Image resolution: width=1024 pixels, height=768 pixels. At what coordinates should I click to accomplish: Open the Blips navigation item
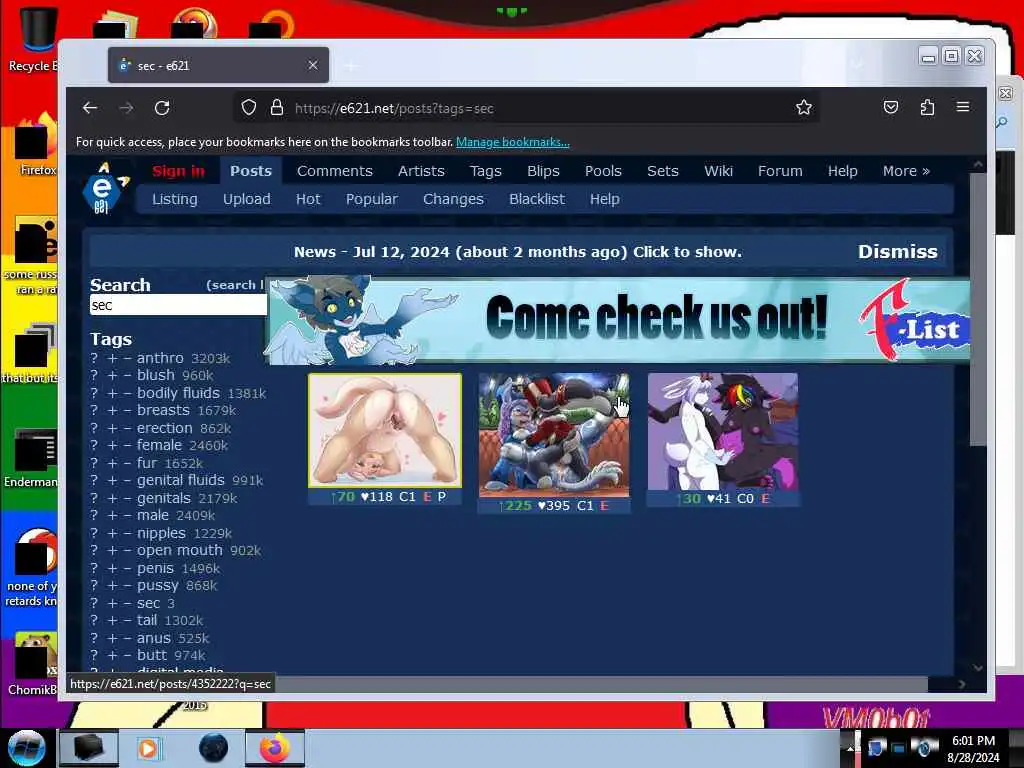pyautogui.click(x=543, y=171)
